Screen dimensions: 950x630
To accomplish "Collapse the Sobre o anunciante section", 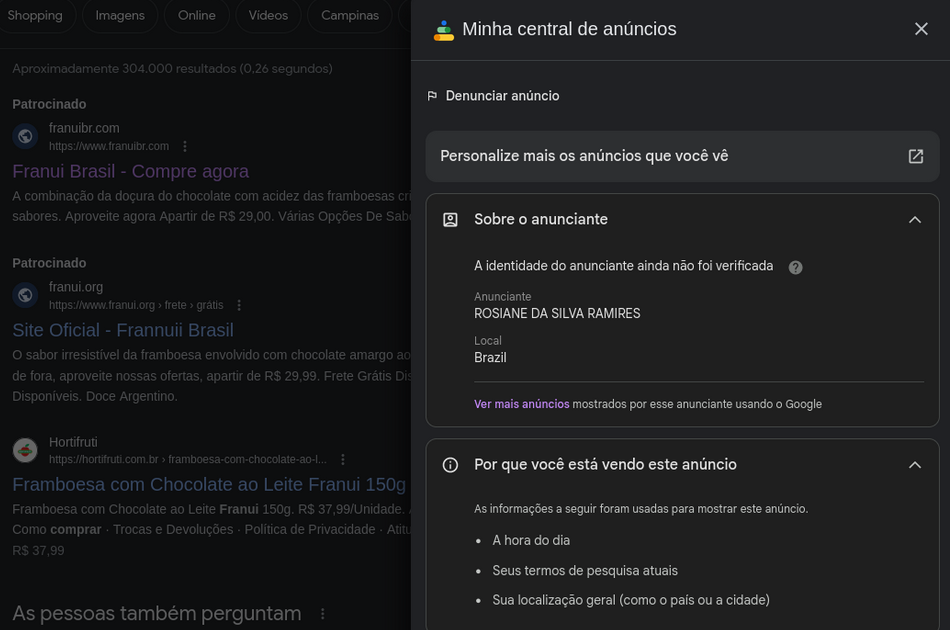I will 915,219.
